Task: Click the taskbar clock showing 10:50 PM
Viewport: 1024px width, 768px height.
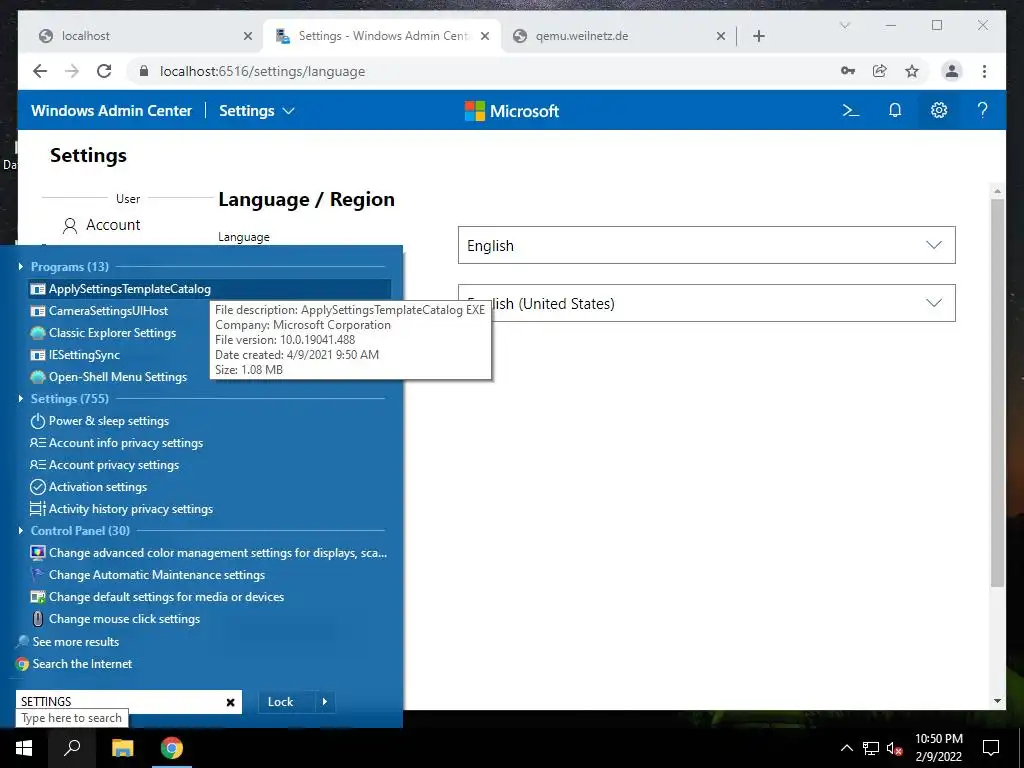Action: pyautogui.click(x=938, y=748)
